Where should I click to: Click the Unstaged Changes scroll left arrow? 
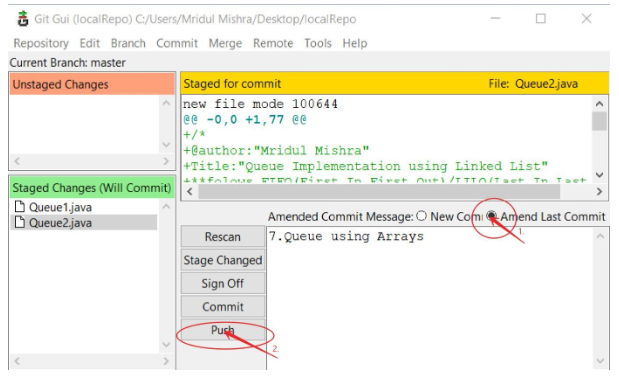click(17, 161)
